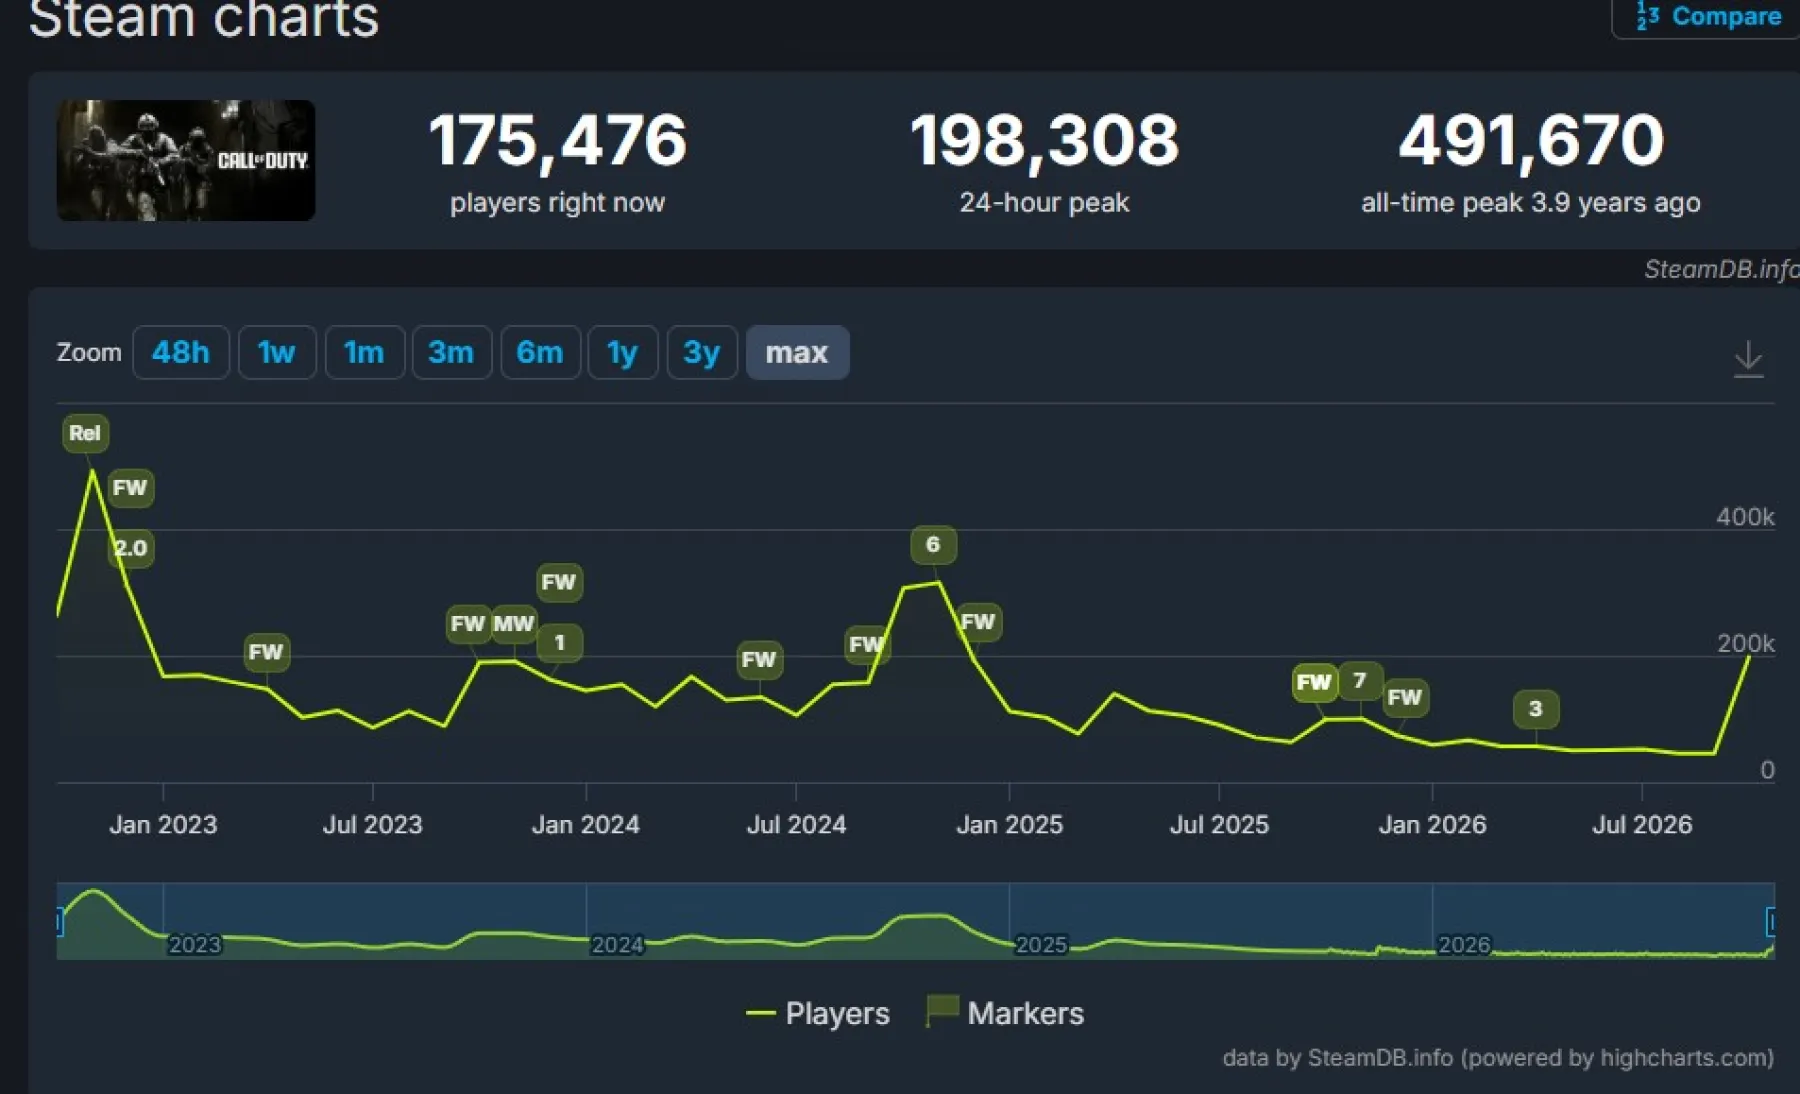Image resolution: width=1800 pixels, height=1094 pixels.
Task: Click the FW marker right of marker 7
Action: pyautogui.click(x=1405, y=697)
